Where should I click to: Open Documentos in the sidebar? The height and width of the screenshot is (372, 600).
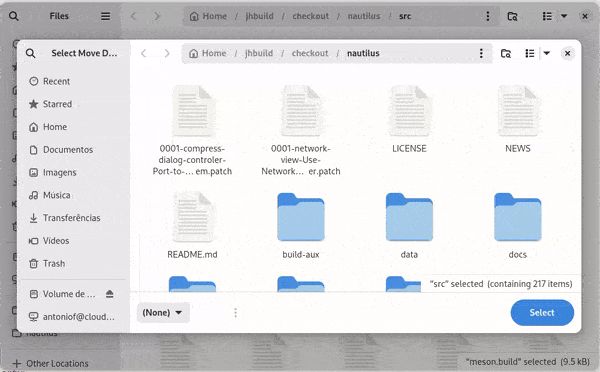click(x=73, y=150)
